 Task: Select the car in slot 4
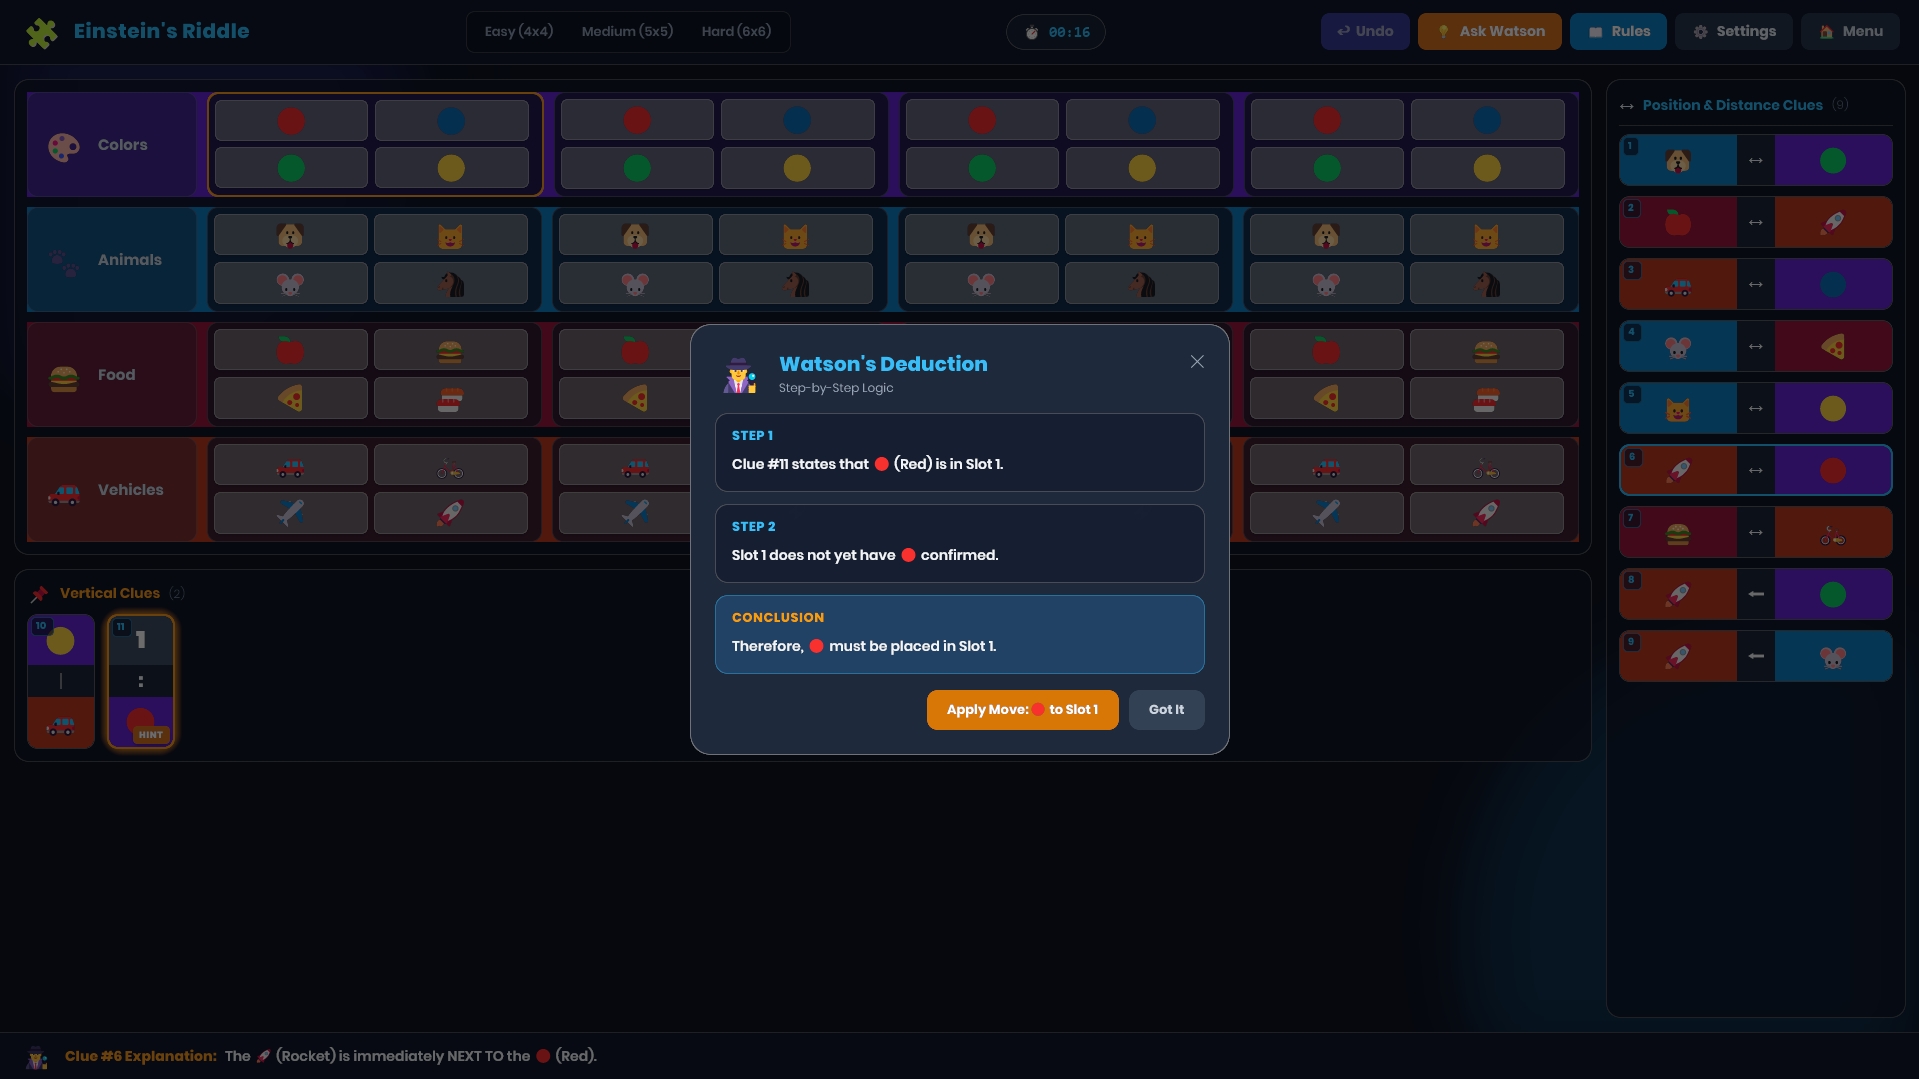[x=1326, y=466]
